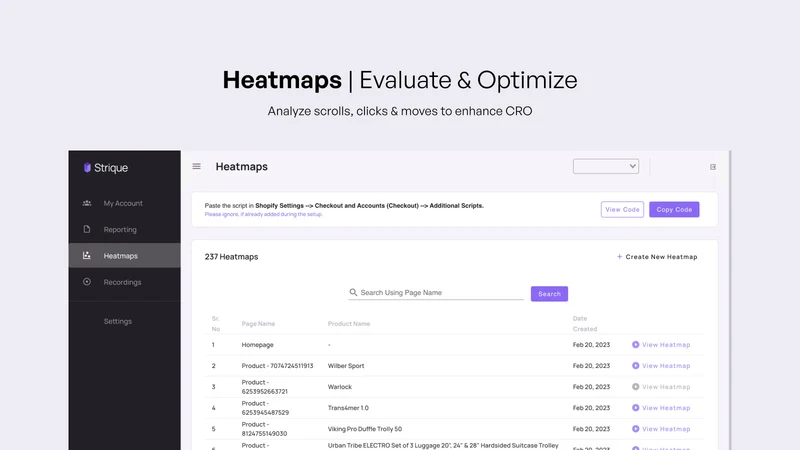
Task: Open the Recordings section
Action: [124, 282]
